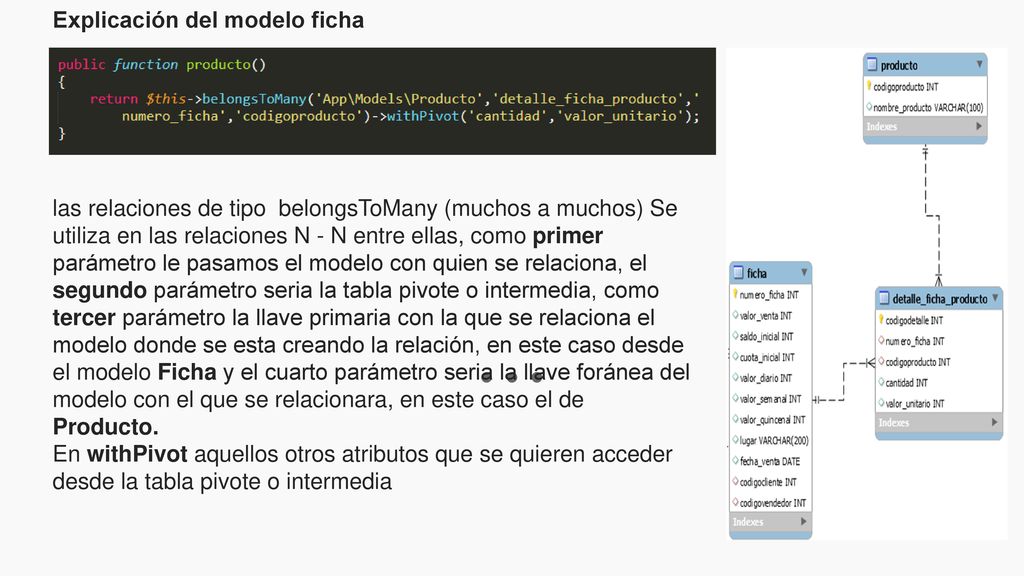This screenshot has height=576, width=1024.
Task: Click 'belongsToMany' in the code block
Action: click(254, 99)
